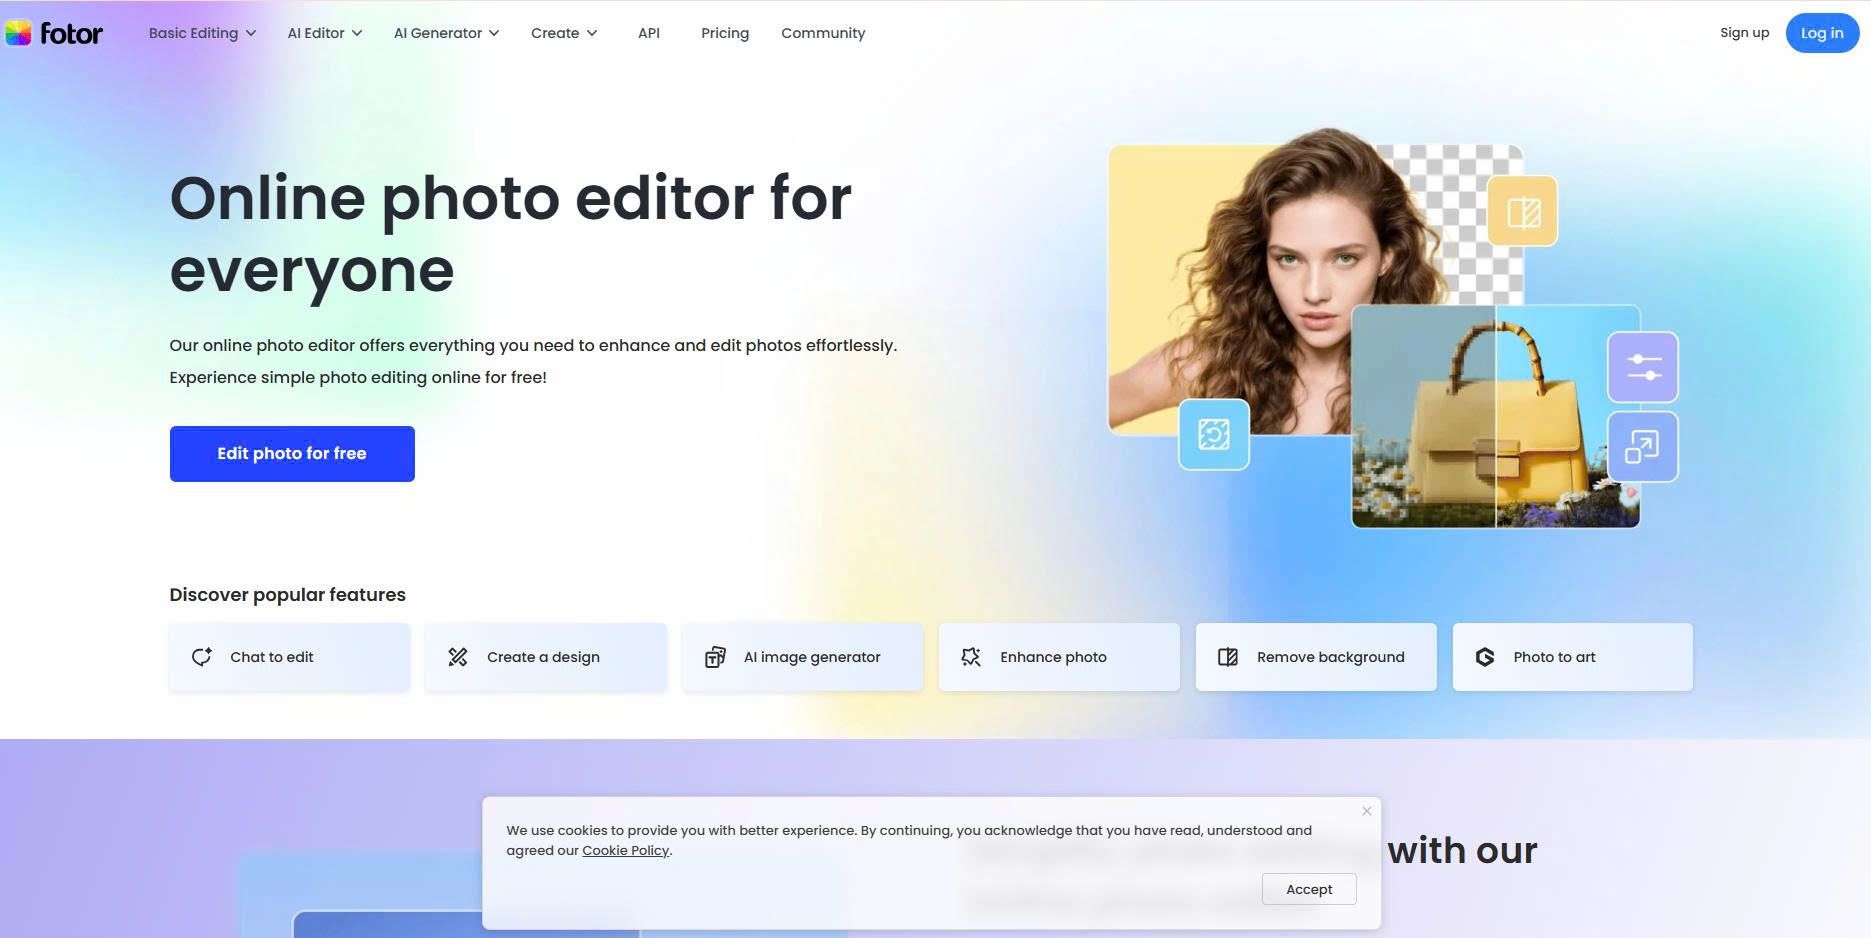Click the Photo to art icon
The height and width of the screenshot is (938, 1871).
click(x=1485, y=657)
